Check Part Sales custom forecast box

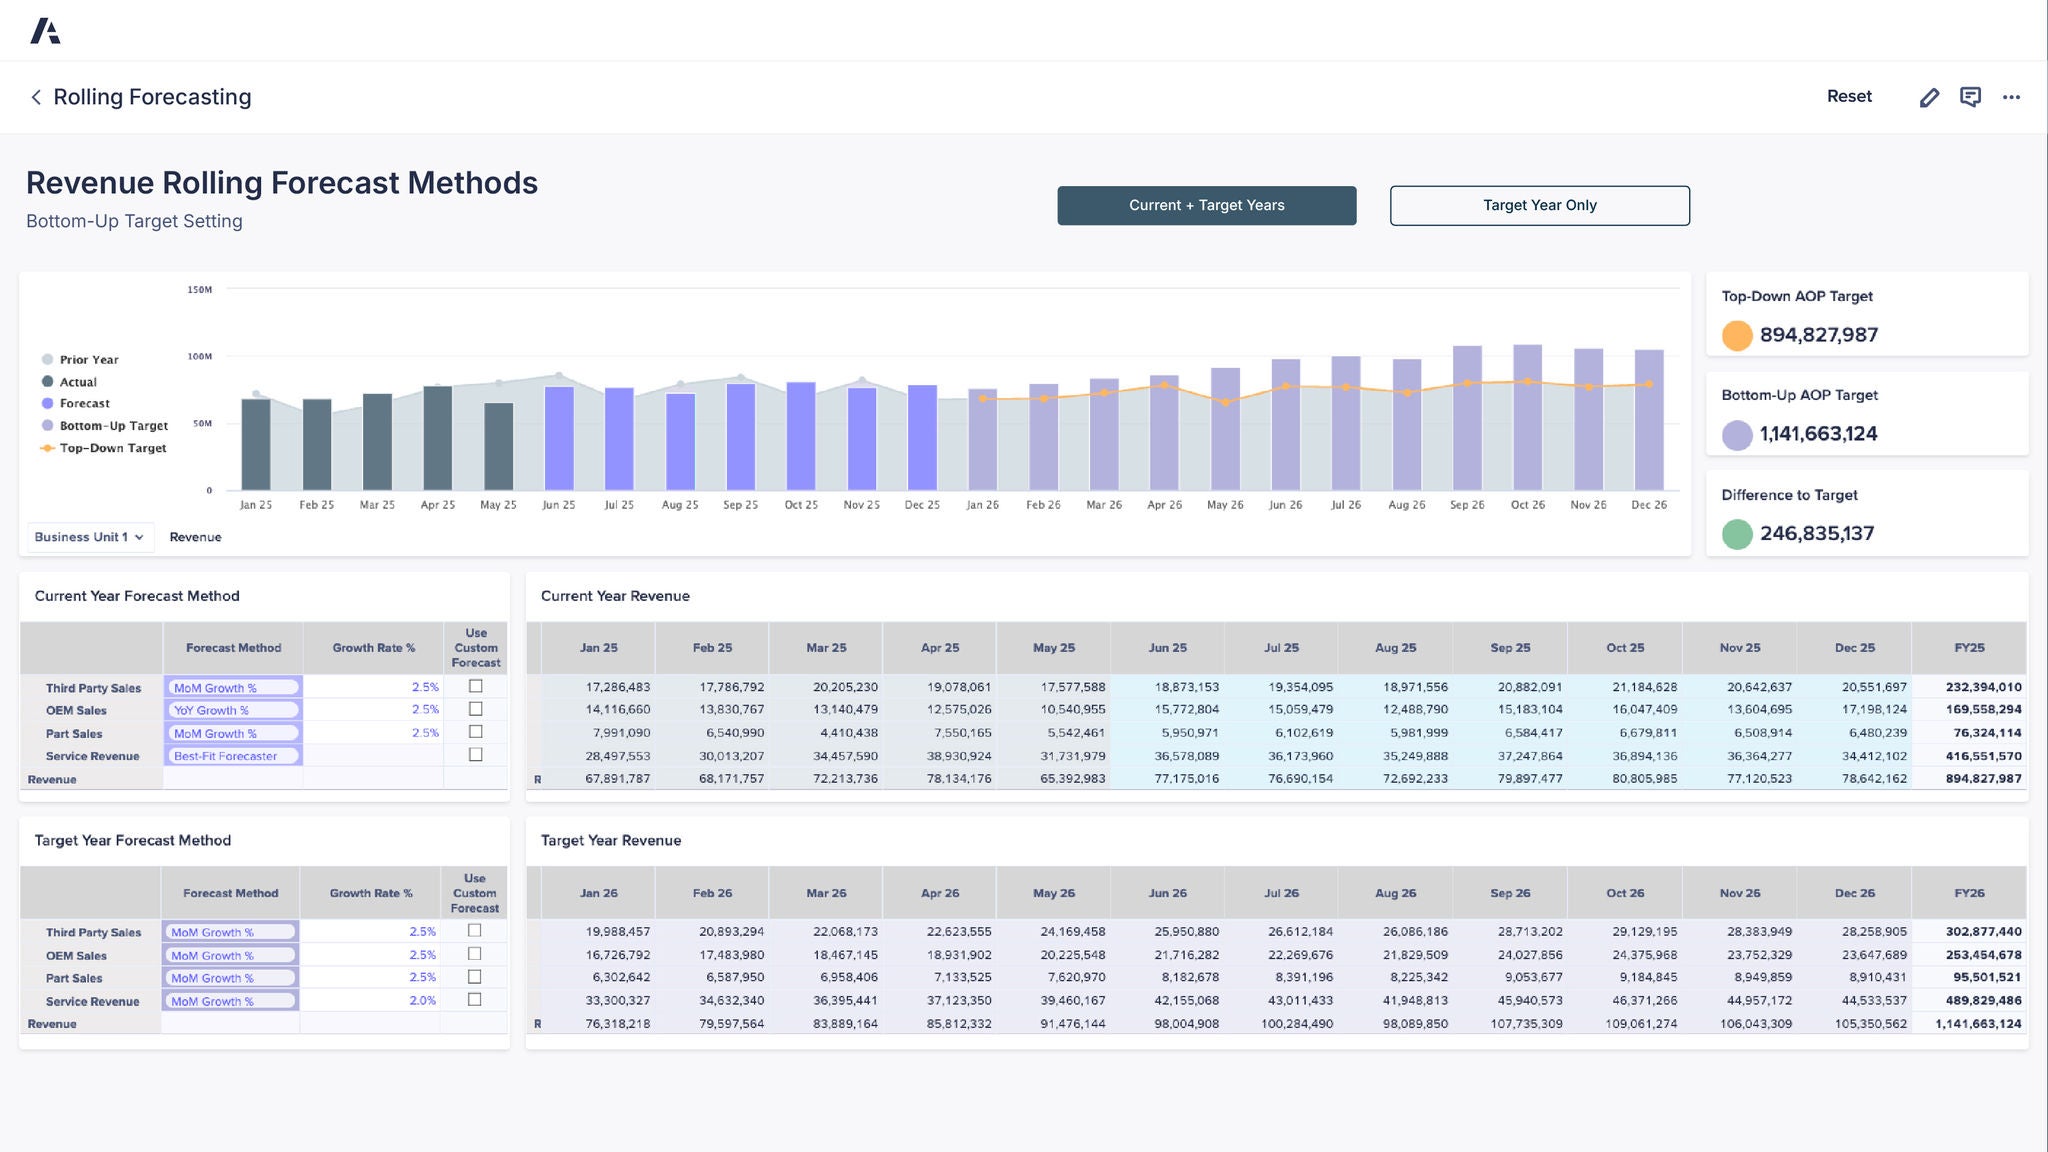[476, 732]
